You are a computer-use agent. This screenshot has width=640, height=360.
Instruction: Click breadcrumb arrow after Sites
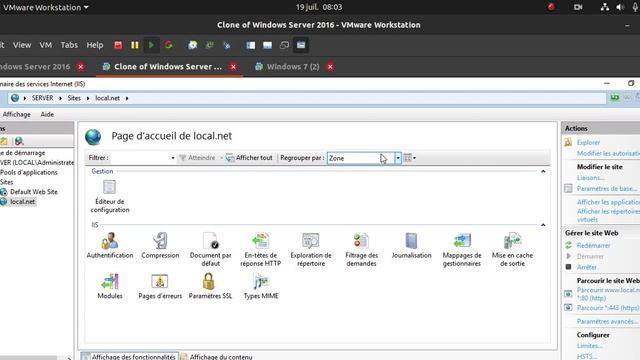[88, 98]
